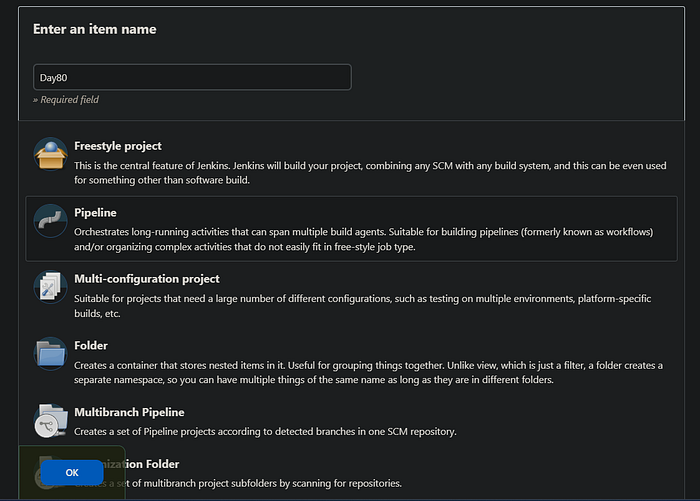
Task: Select the Multi-configuration project title
Action: pyautogui.click(x=147, y=279)
